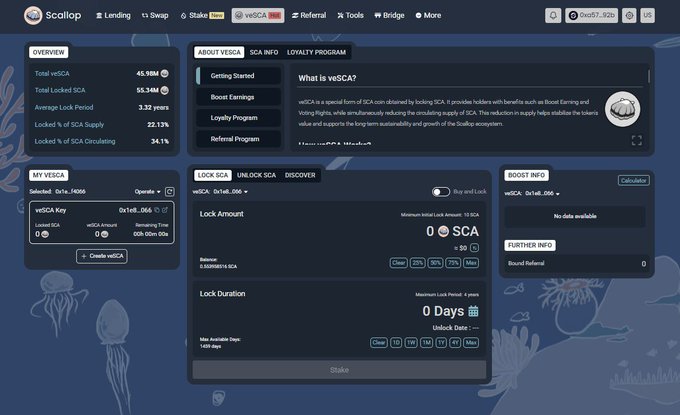Switch the USD value conversion icon

[x=474, y=248]
